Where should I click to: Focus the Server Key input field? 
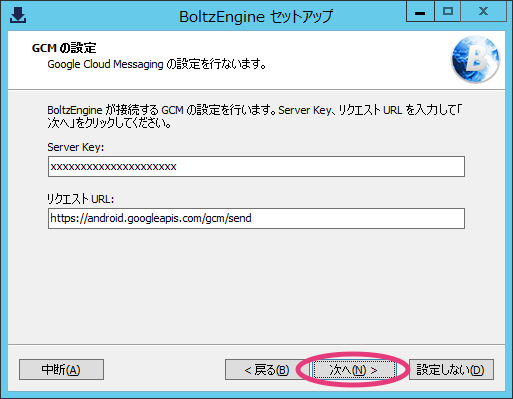click(x=256, y=166)
